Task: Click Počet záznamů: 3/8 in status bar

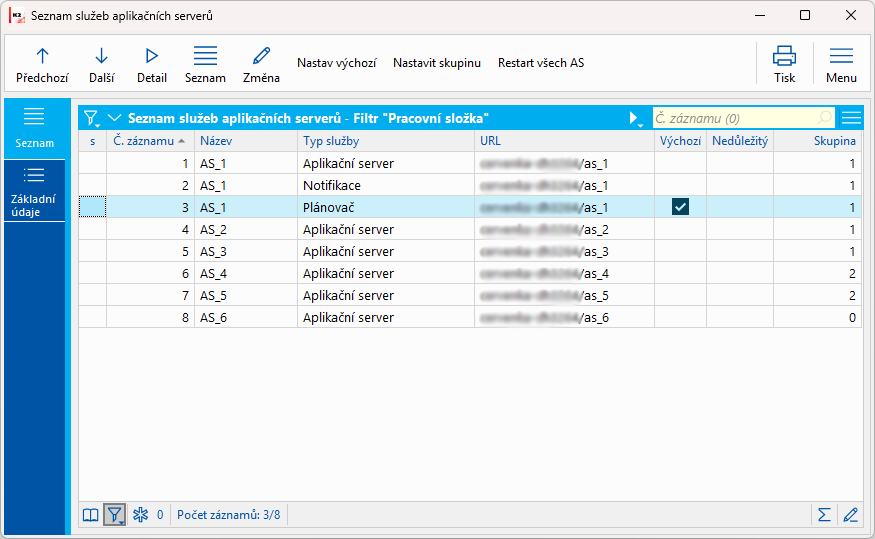Action: [228, 514]
